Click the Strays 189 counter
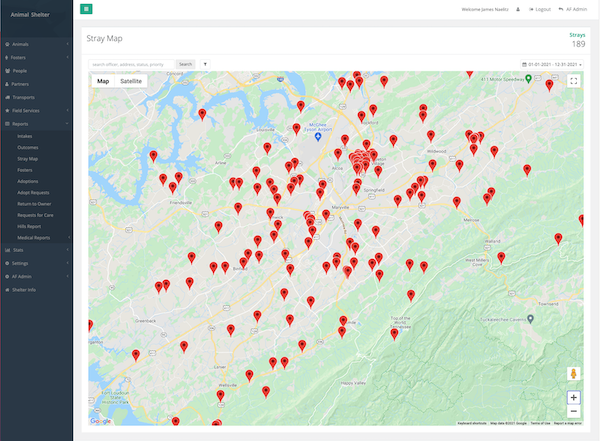Screen dimensions: 600x441 (578, 40)
